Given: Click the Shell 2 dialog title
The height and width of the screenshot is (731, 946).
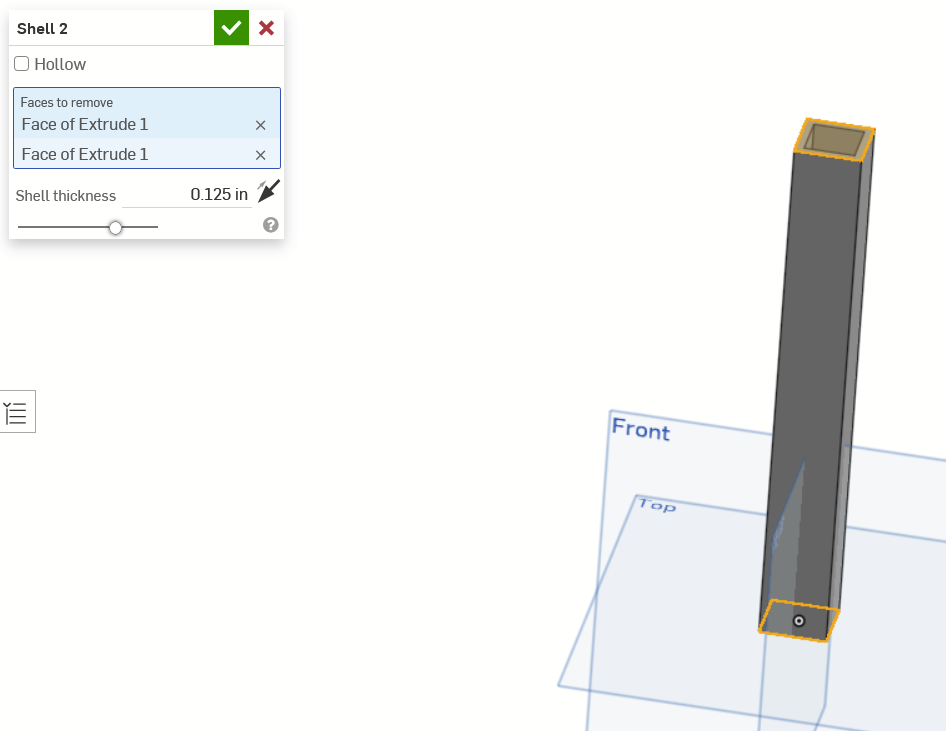Looking at the screenshot, I should tap(42, 28).
